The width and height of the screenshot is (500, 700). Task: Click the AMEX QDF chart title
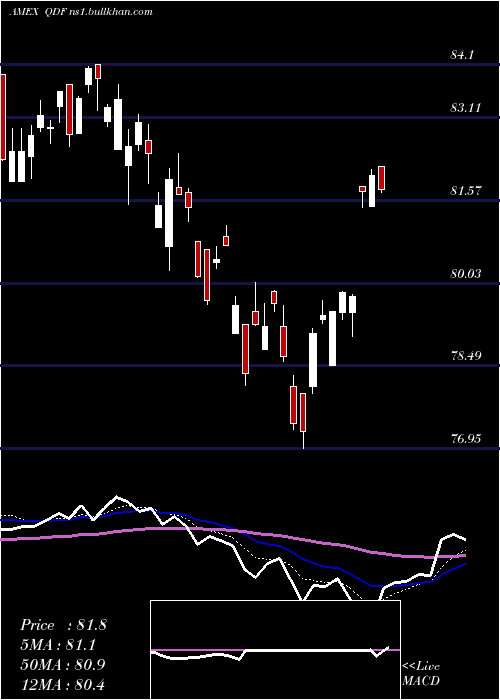click(81, 12)
